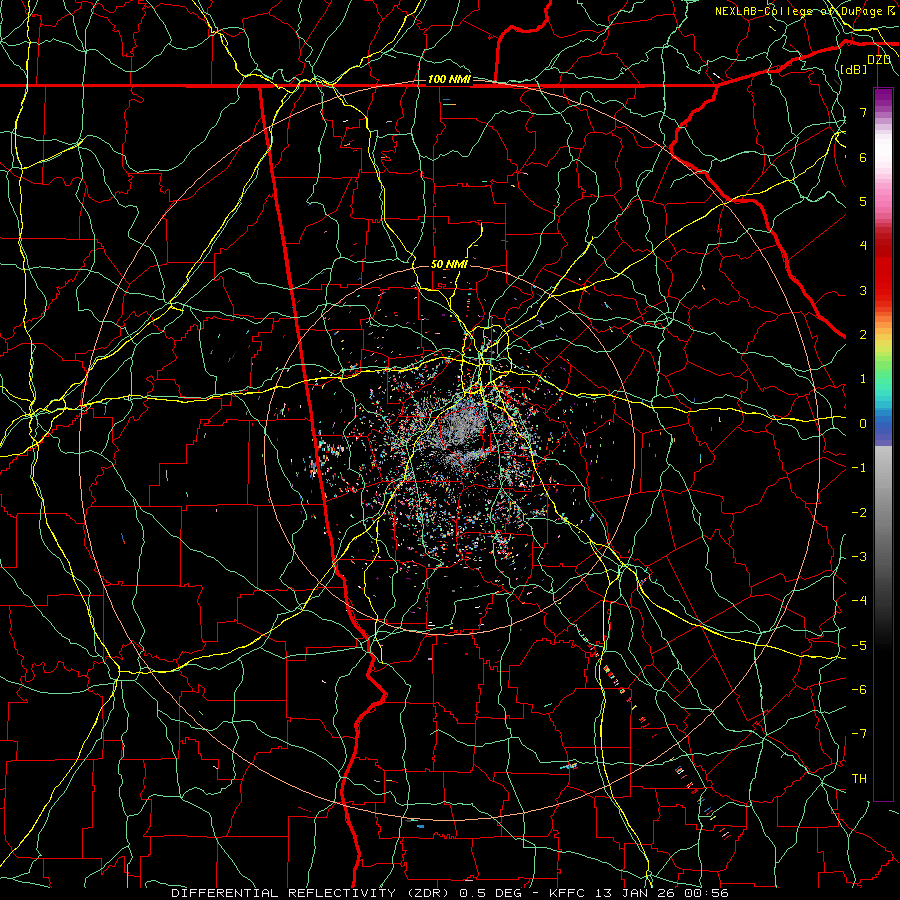
Task: Click the -4 value on color scale
Action: (x=859, y=601)
